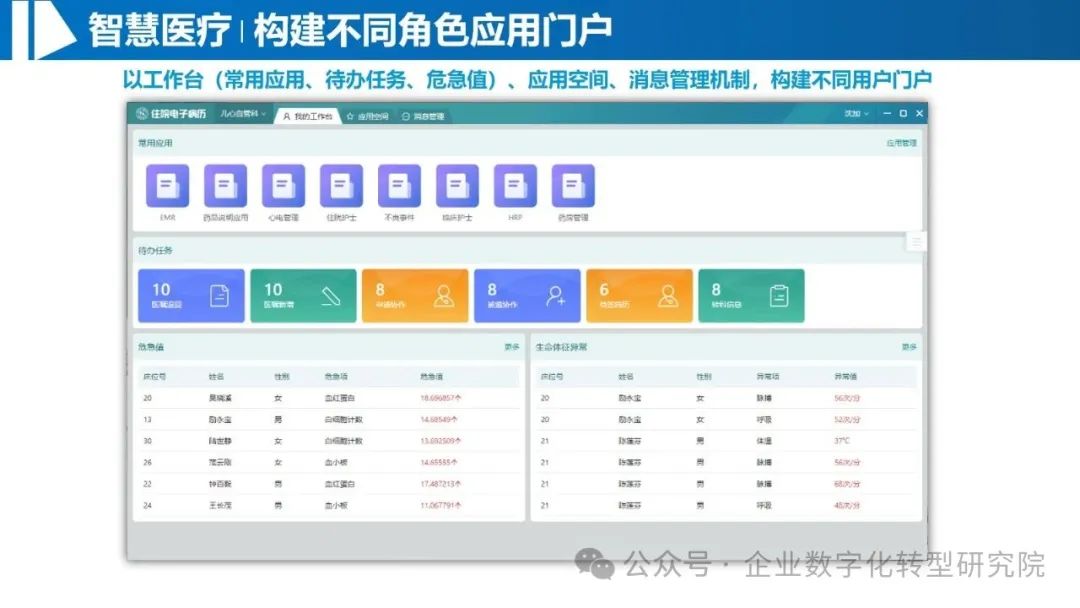1080x608 pixels.
Task: Switch to the 应用空间 tab
Action: click(368, 116)
